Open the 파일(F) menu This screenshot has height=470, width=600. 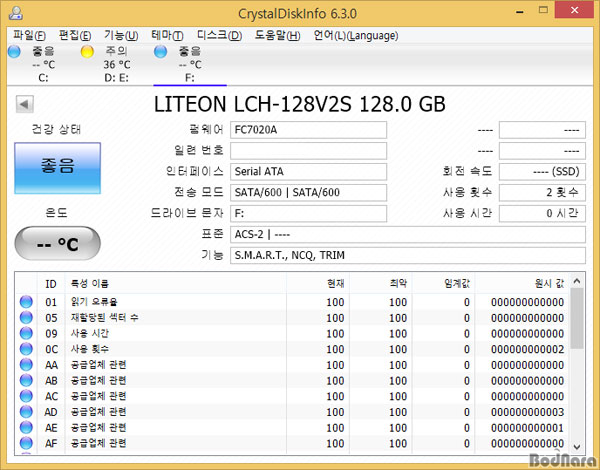[29, 36]
